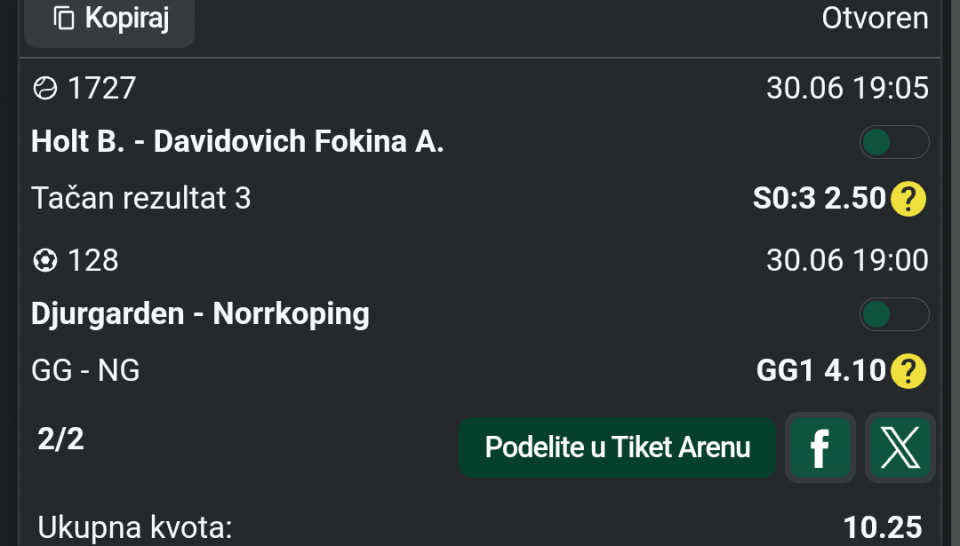Click the soccer ball icon near 128
The width and height of the screenshot is (960, 546).
pos(45,261)
